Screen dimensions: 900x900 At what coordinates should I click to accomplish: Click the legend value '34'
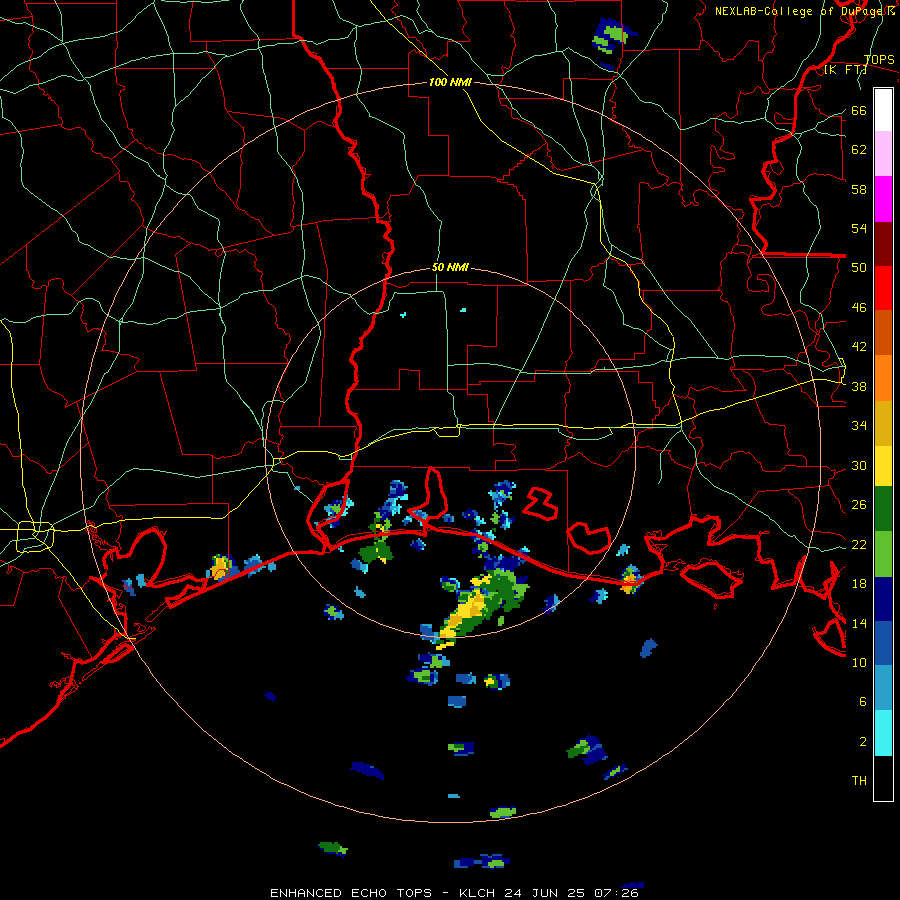859,425
